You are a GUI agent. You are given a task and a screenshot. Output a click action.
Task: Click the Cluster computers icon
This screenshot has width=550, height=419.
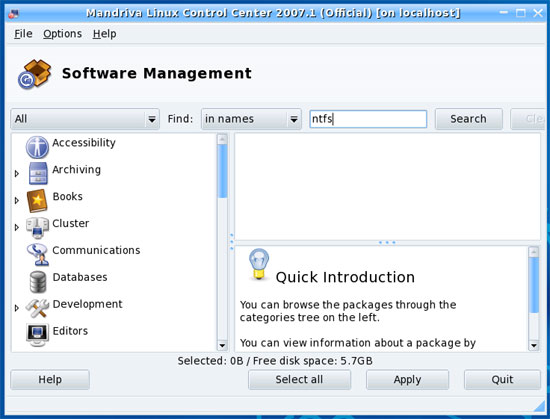(37, 228)
